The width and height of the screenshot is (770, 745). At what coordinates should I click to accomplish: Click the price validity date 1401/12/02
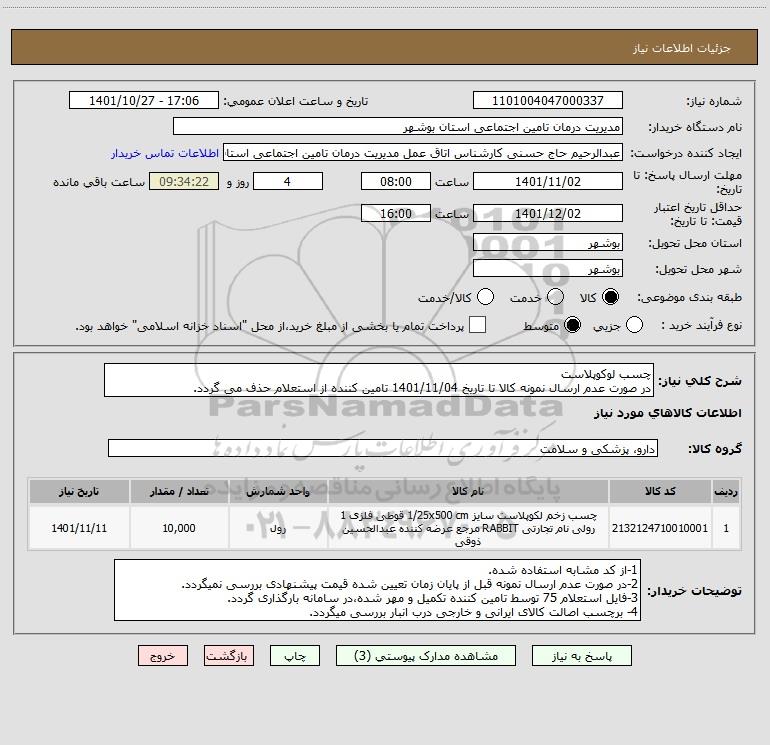pyautogui.click(x=548, y=214)
